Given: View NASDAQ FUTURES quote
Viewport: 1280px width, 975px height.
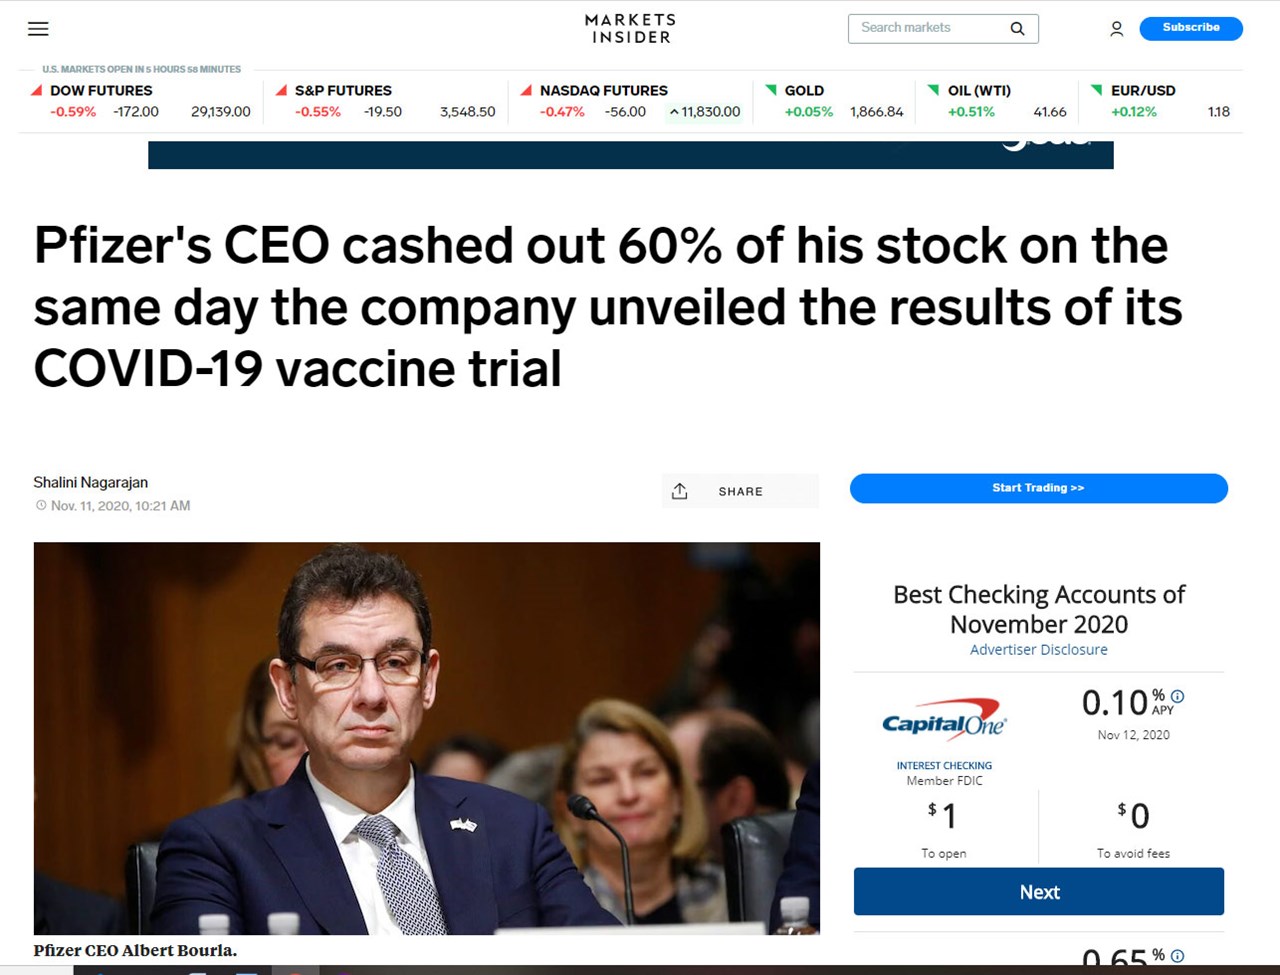Looking at the screenshot, I should (x=603, y=90).
